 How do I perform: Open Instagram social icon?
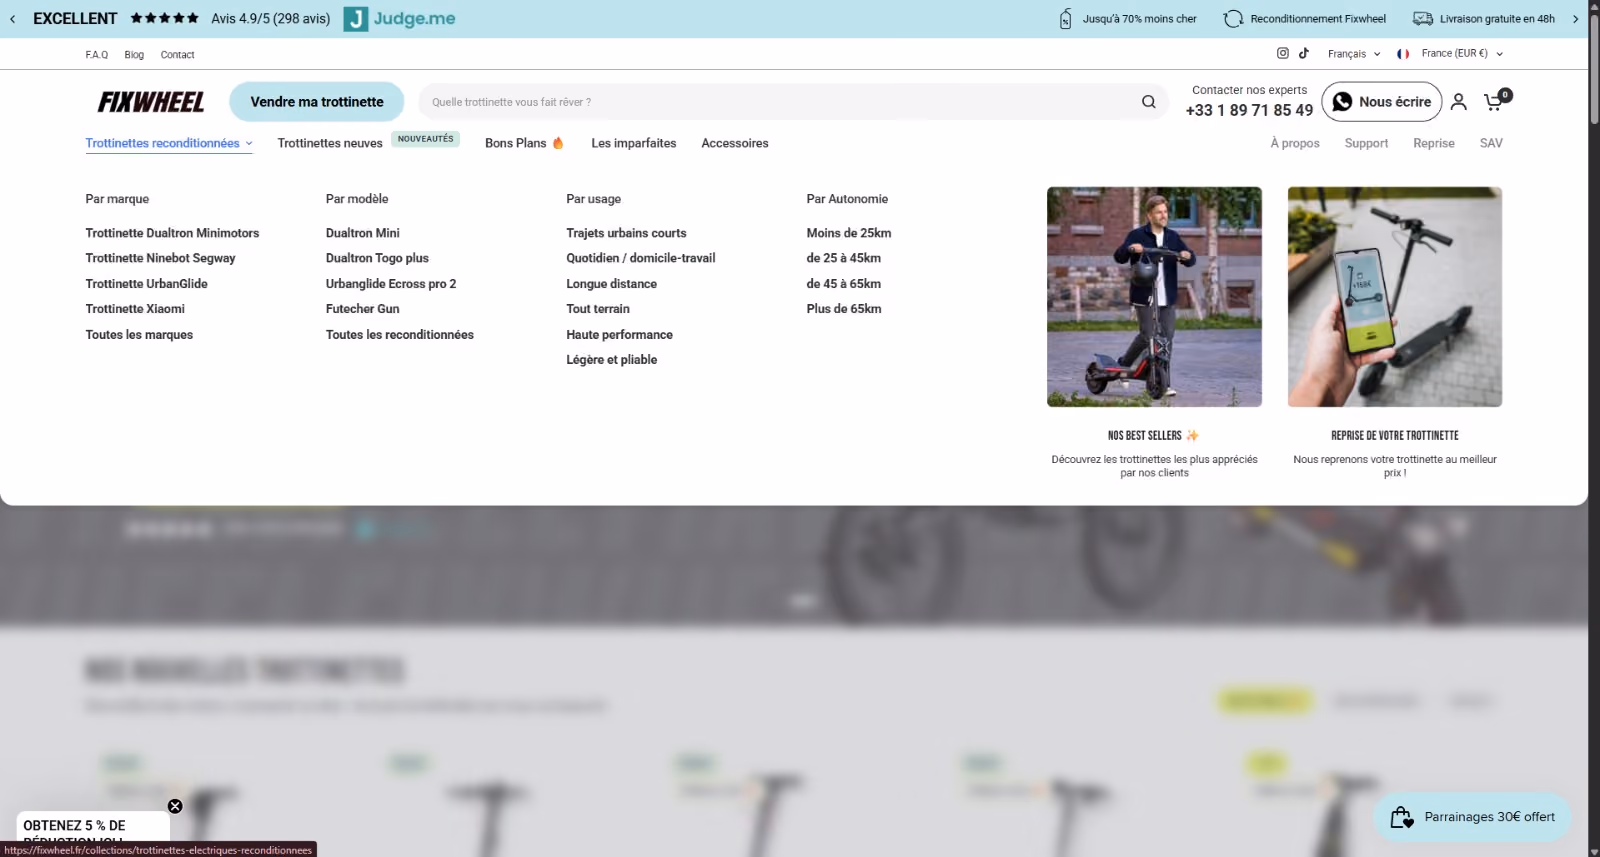[x=1282, y=53]
